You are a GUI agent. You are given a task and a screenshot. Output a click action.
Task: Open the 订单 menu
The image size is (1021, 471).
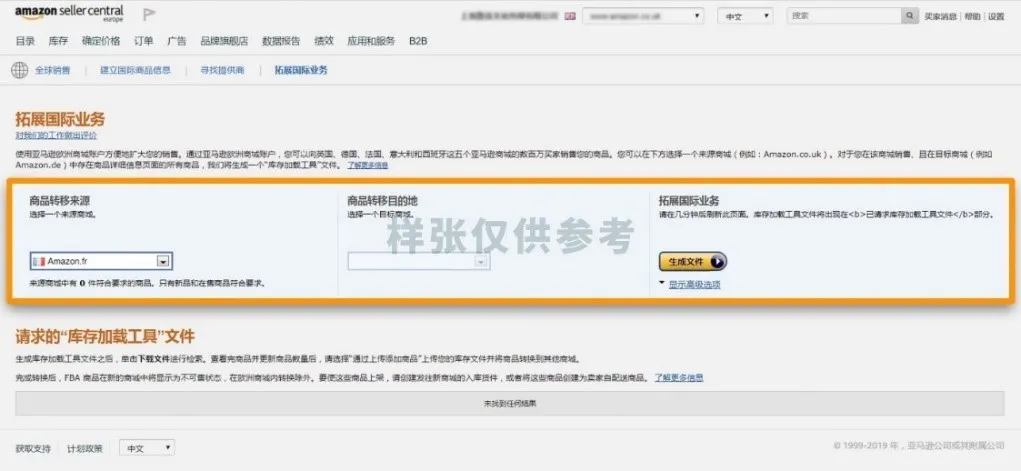pyautogui.click(x=143, y=41)
